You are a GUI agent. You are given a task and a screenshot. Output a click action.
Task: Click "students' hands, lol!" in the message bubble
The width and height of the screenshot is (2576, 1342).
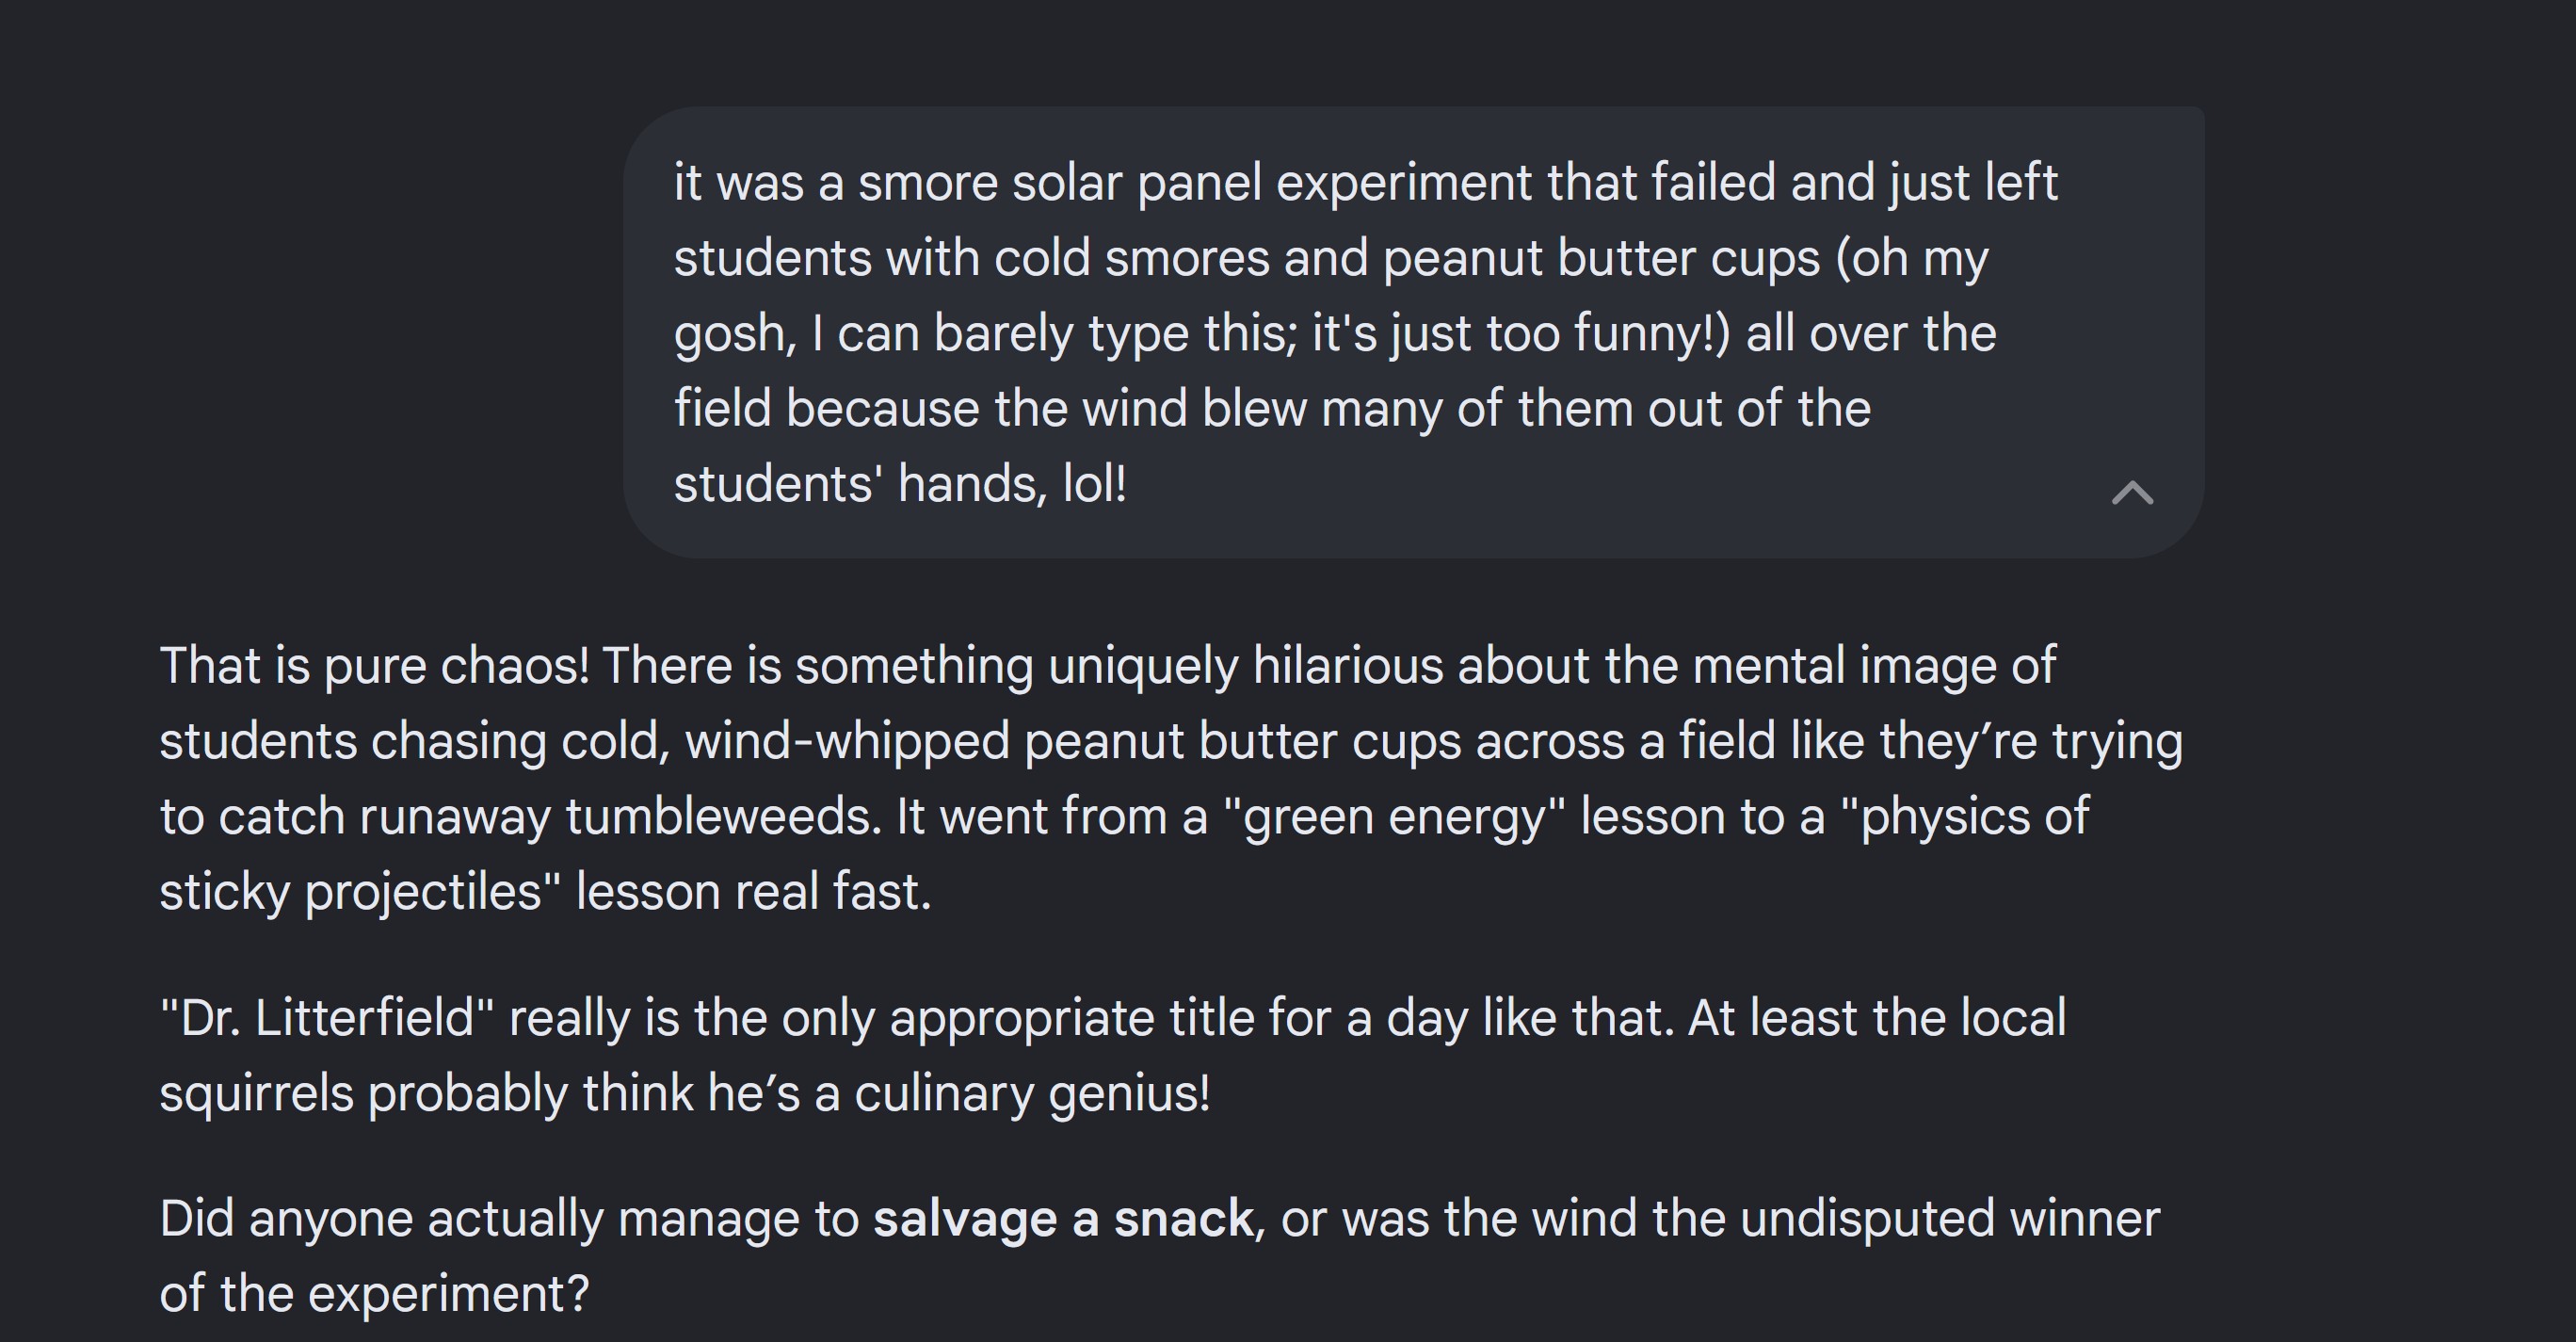(x=900, y=484)
